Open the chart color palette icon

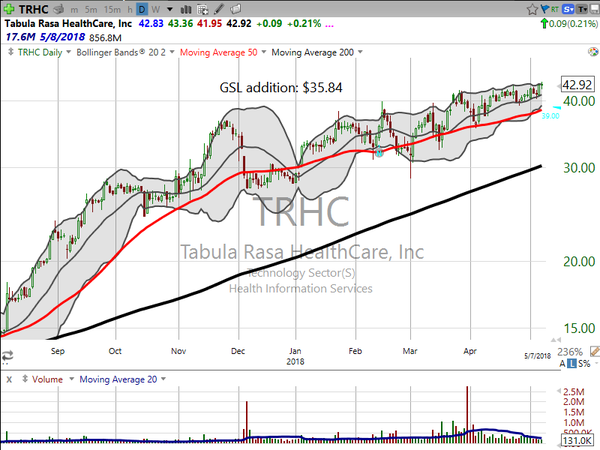pyautogui.click(x=593, y=52)
